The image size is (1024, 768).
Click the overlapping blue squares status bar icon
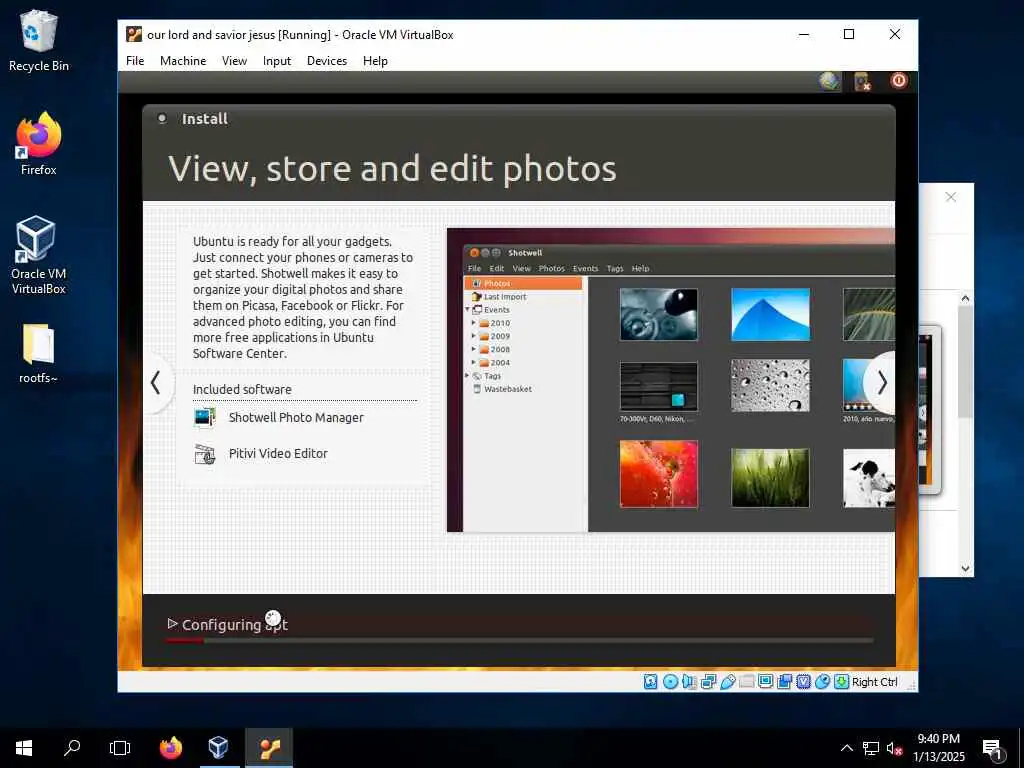784,682
